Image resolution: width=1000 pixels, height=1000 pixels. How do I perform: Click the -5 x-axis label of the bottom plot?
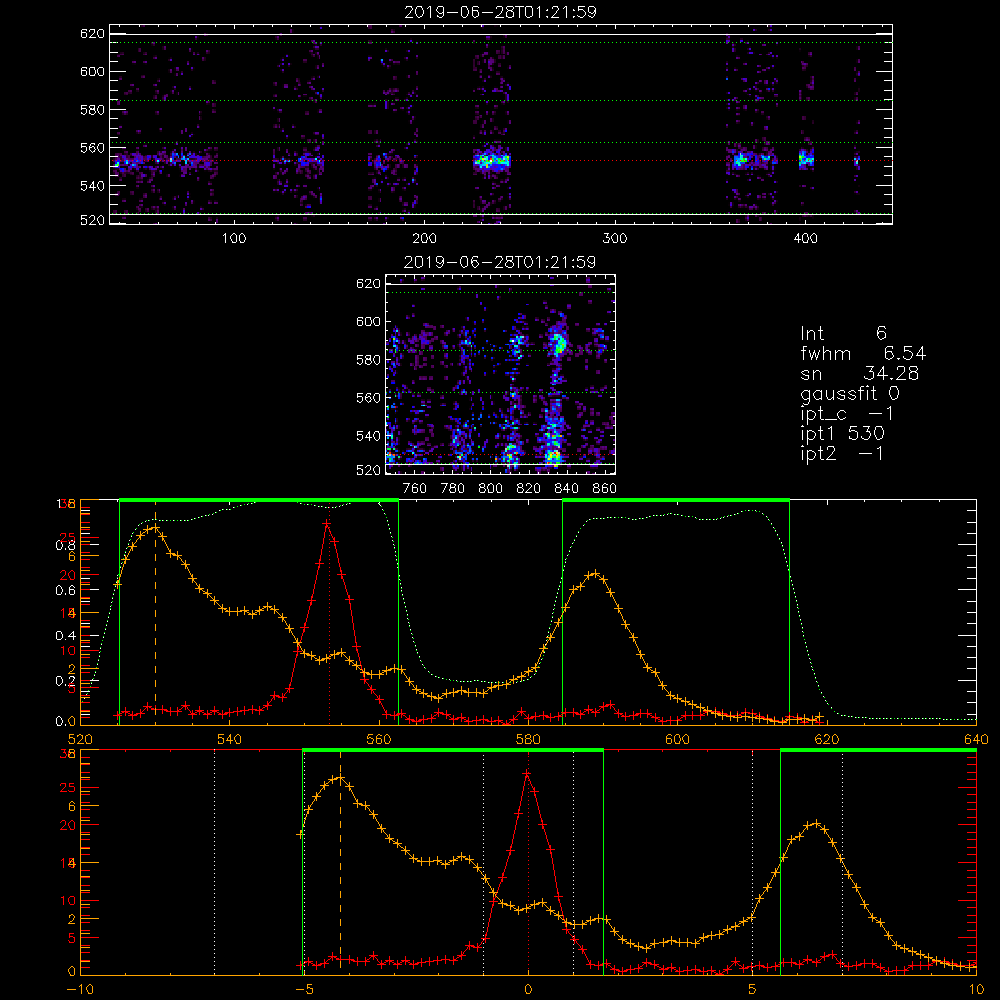(304, 990)
